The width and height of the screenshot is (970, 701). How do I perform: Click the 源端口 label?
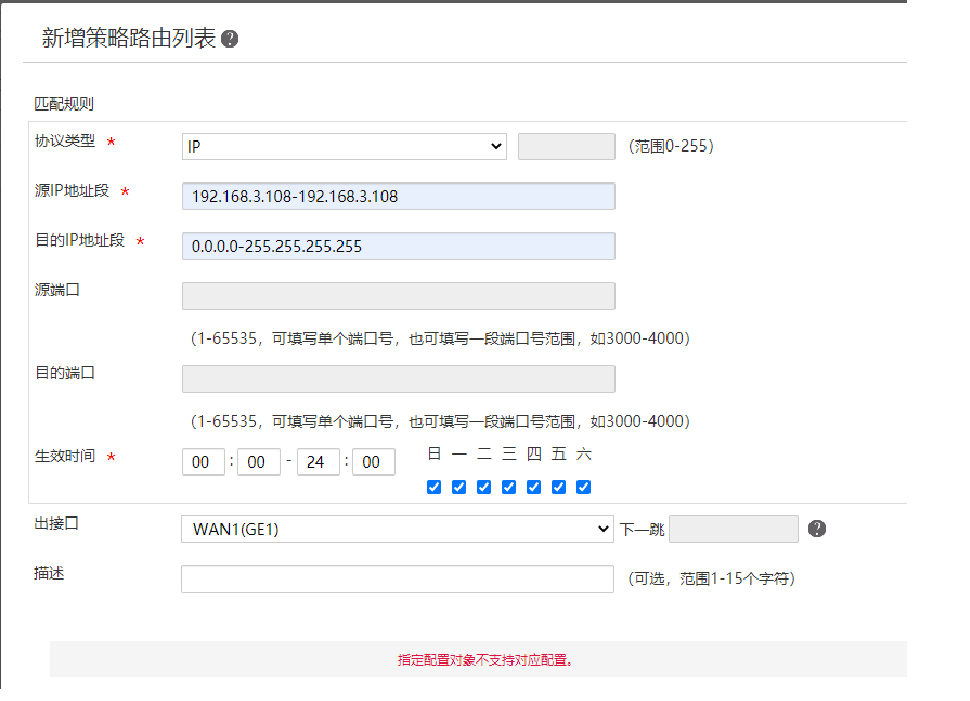57,290
